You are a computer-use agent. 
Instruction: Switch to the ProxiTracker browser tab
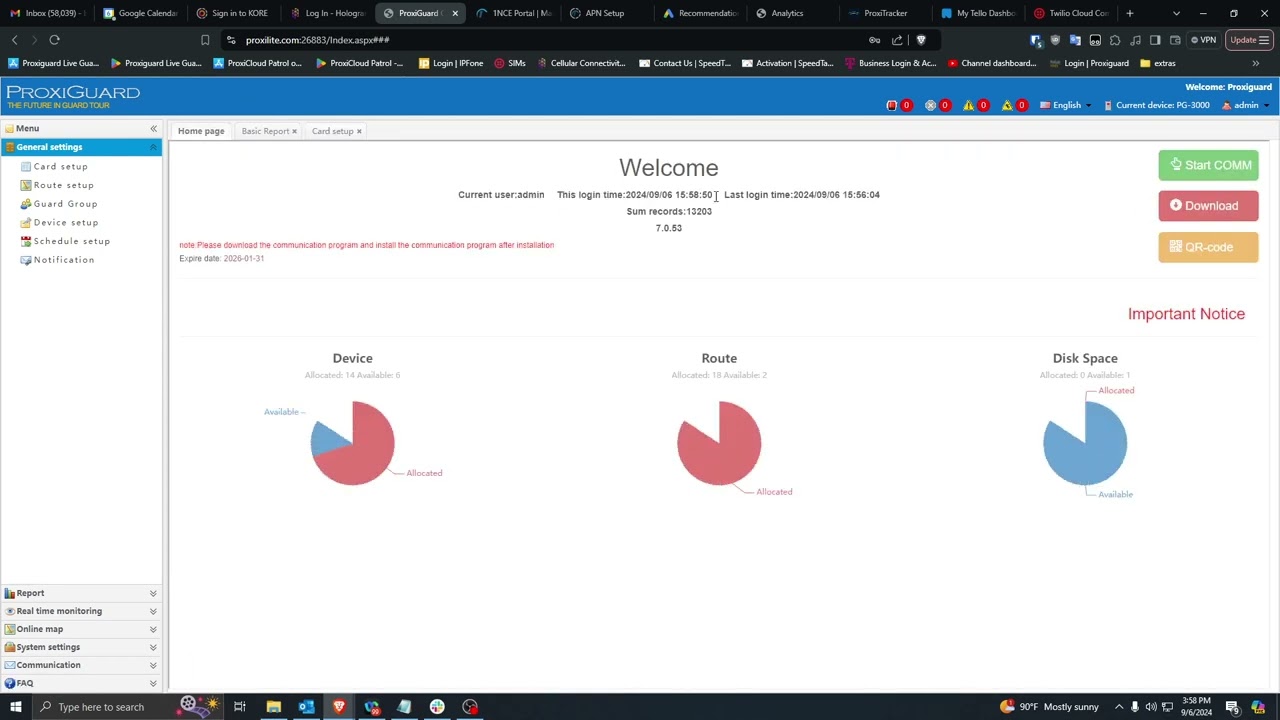(885, 13)
